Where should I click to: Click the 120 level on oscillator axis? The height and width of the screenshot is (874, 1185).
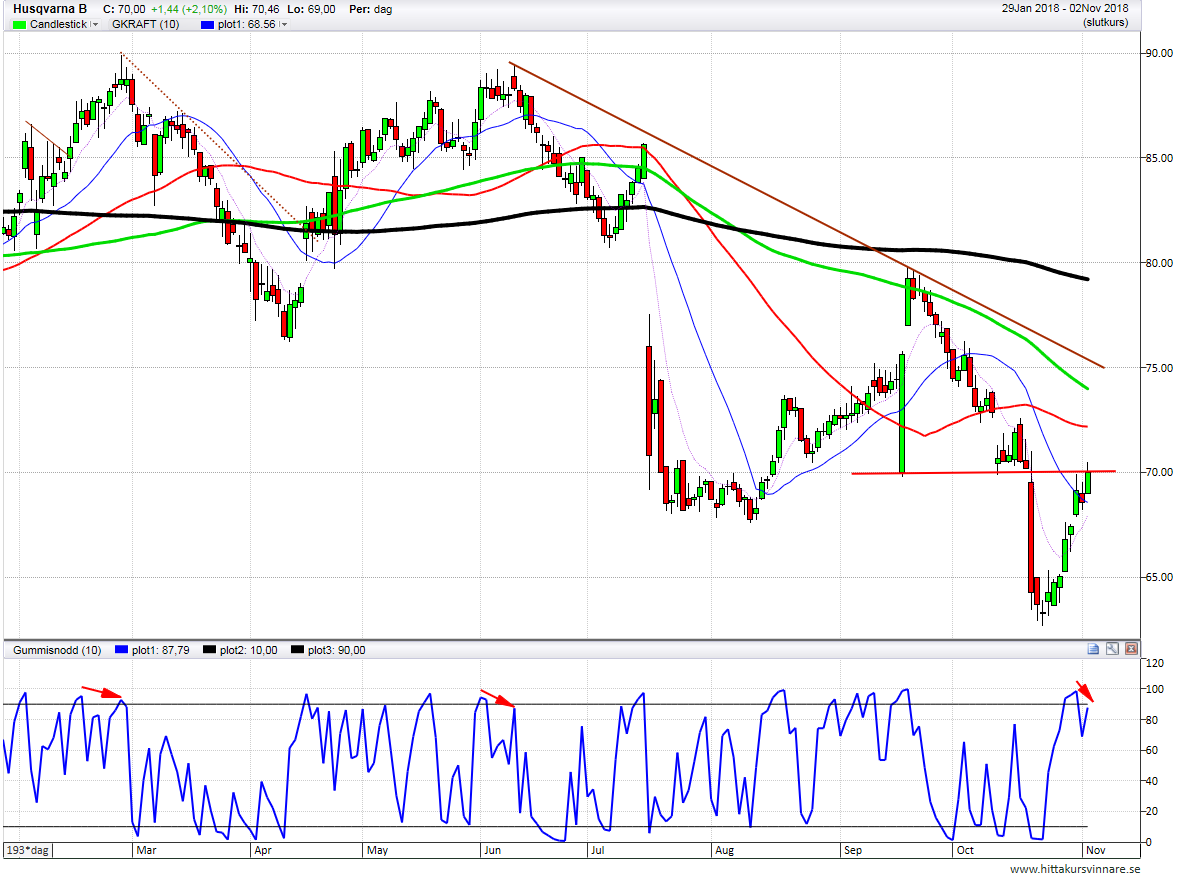pos(1155,663)
